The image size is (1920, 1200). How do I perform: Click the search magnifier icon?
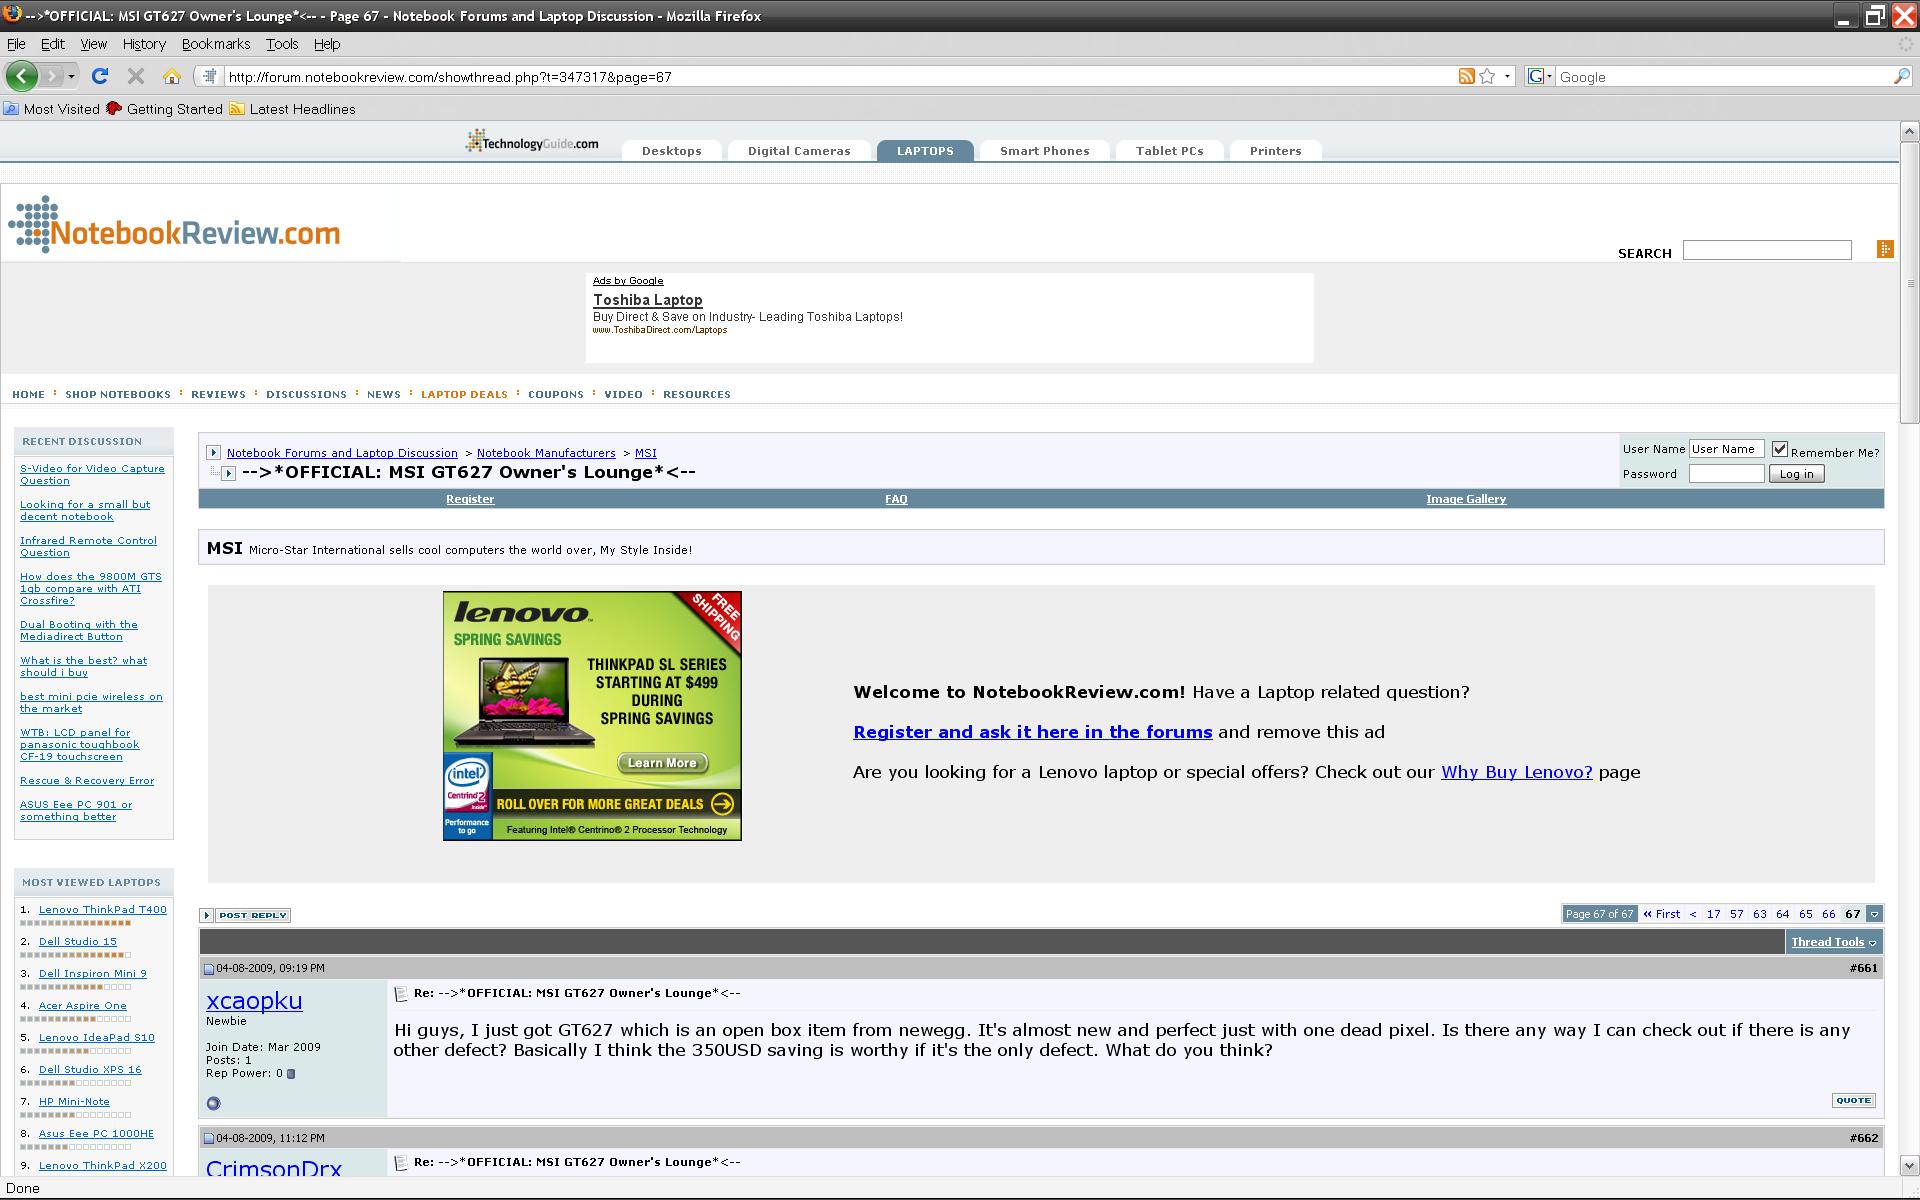pyautogui.click(x=1901, y=76)
